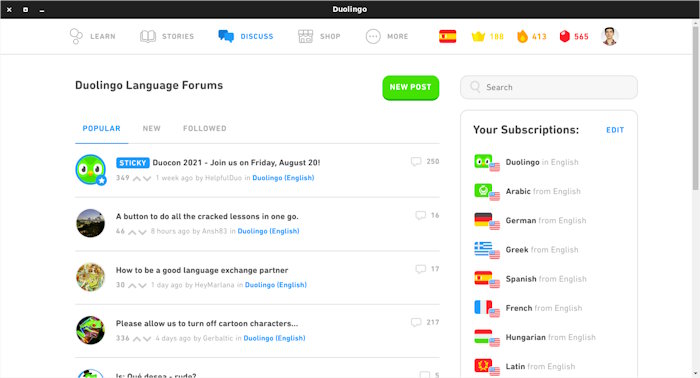Viewport: 700px width, 378px height.
Task: Click comment icon on cartoon characters post
Action: click(416, 322)
